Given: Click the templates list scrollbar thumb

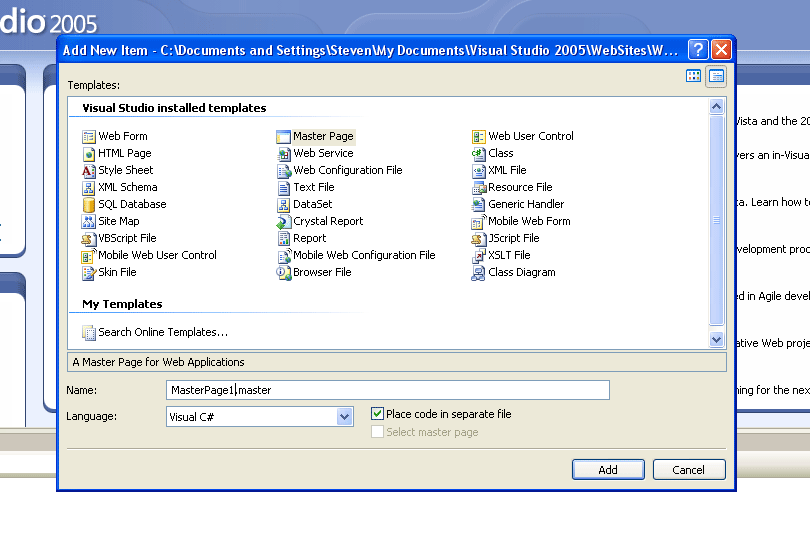Looking at the screenshot, I should point(716,221).
